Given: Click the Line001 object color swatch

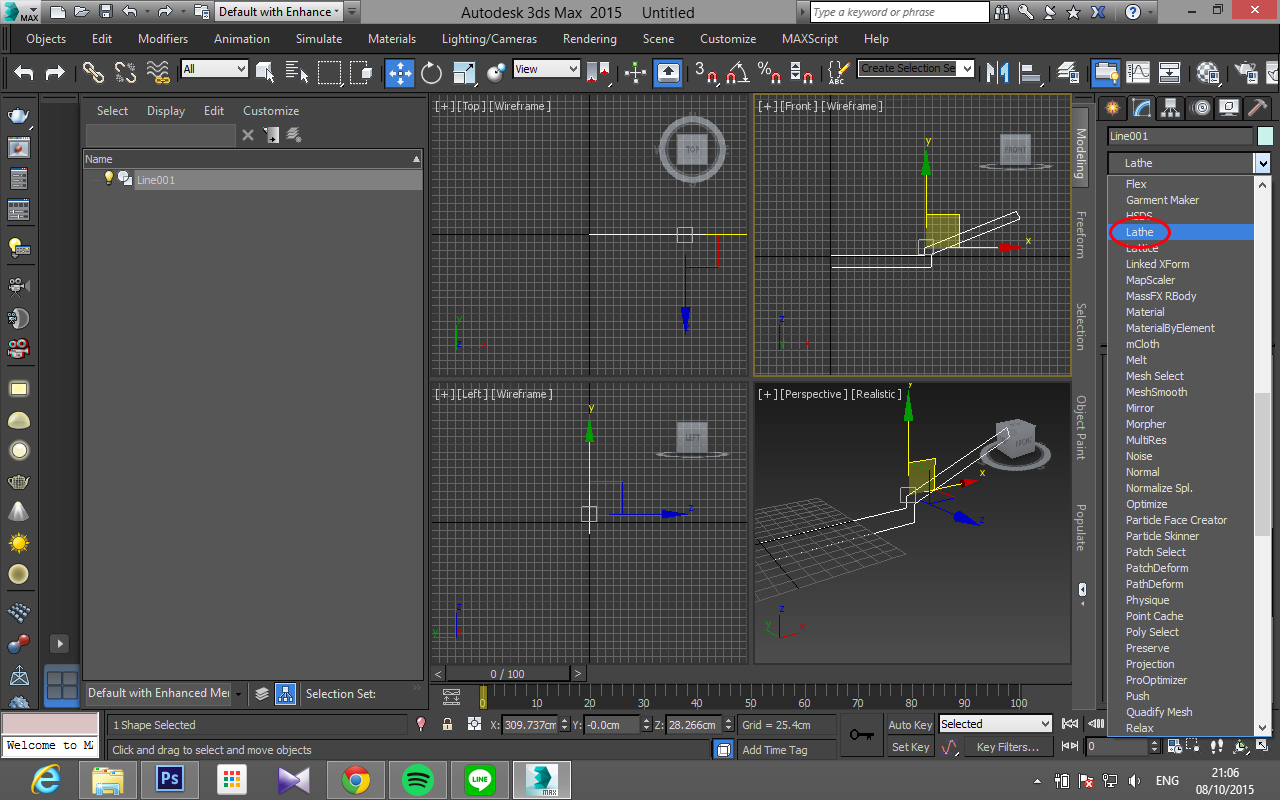Looking at the screenshot, I should coord(1265,137).
